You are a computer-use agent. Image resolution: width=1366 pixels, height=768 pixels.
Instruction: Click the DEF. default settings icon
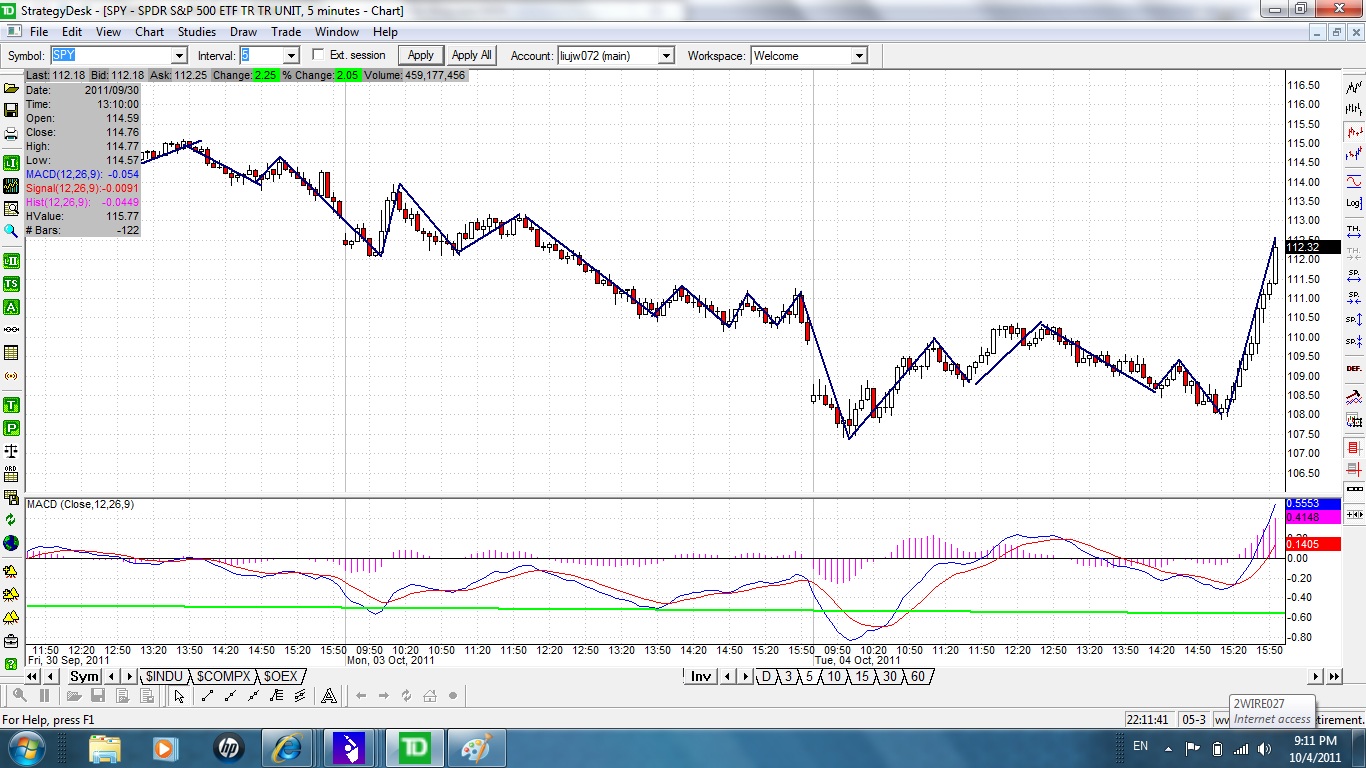[1354, 368]
